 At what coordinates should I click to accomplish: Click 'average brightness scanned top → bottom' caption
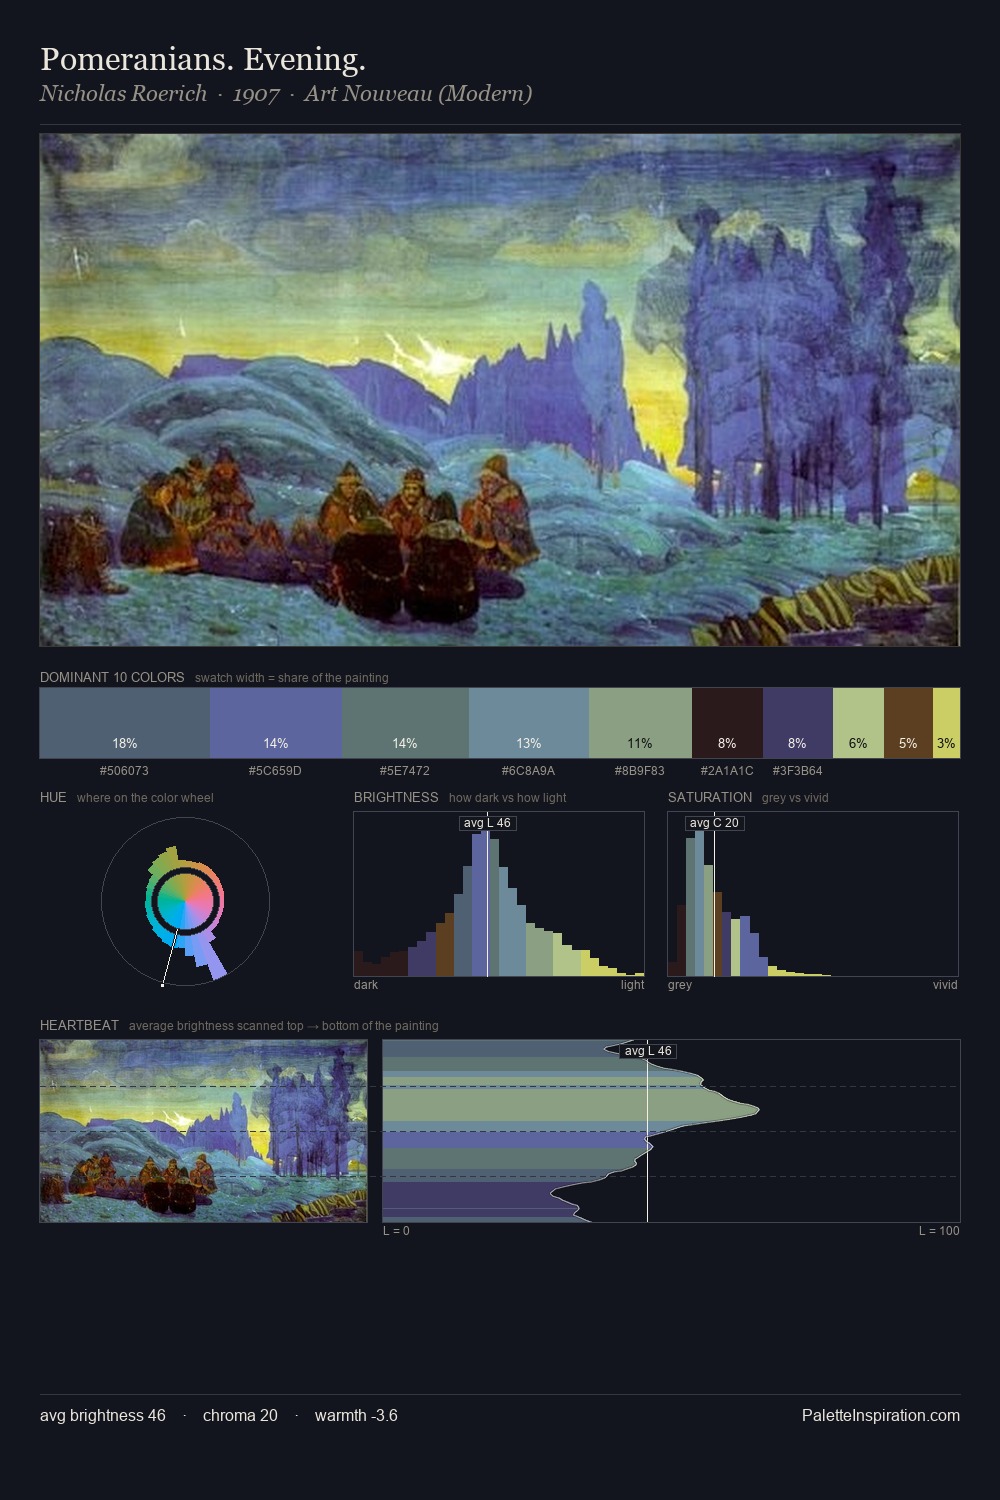click(x=283, y=1026)
